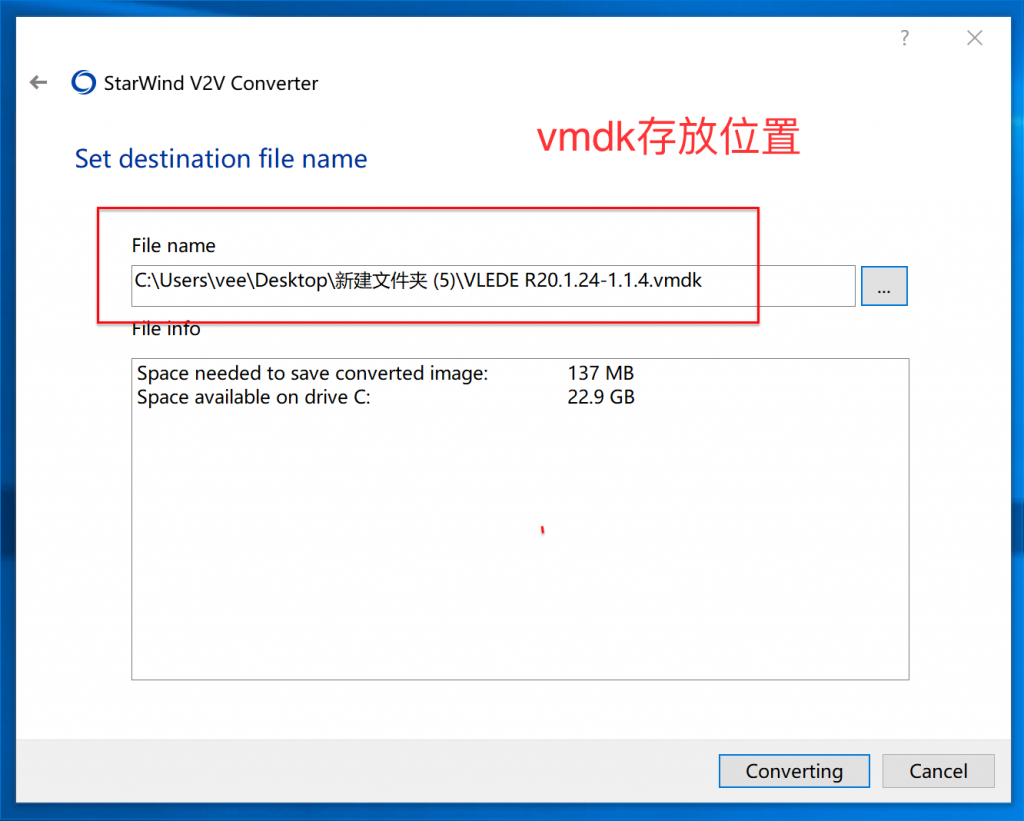
Task: Click 'Space available on drive C:' line
Action: 253,397
